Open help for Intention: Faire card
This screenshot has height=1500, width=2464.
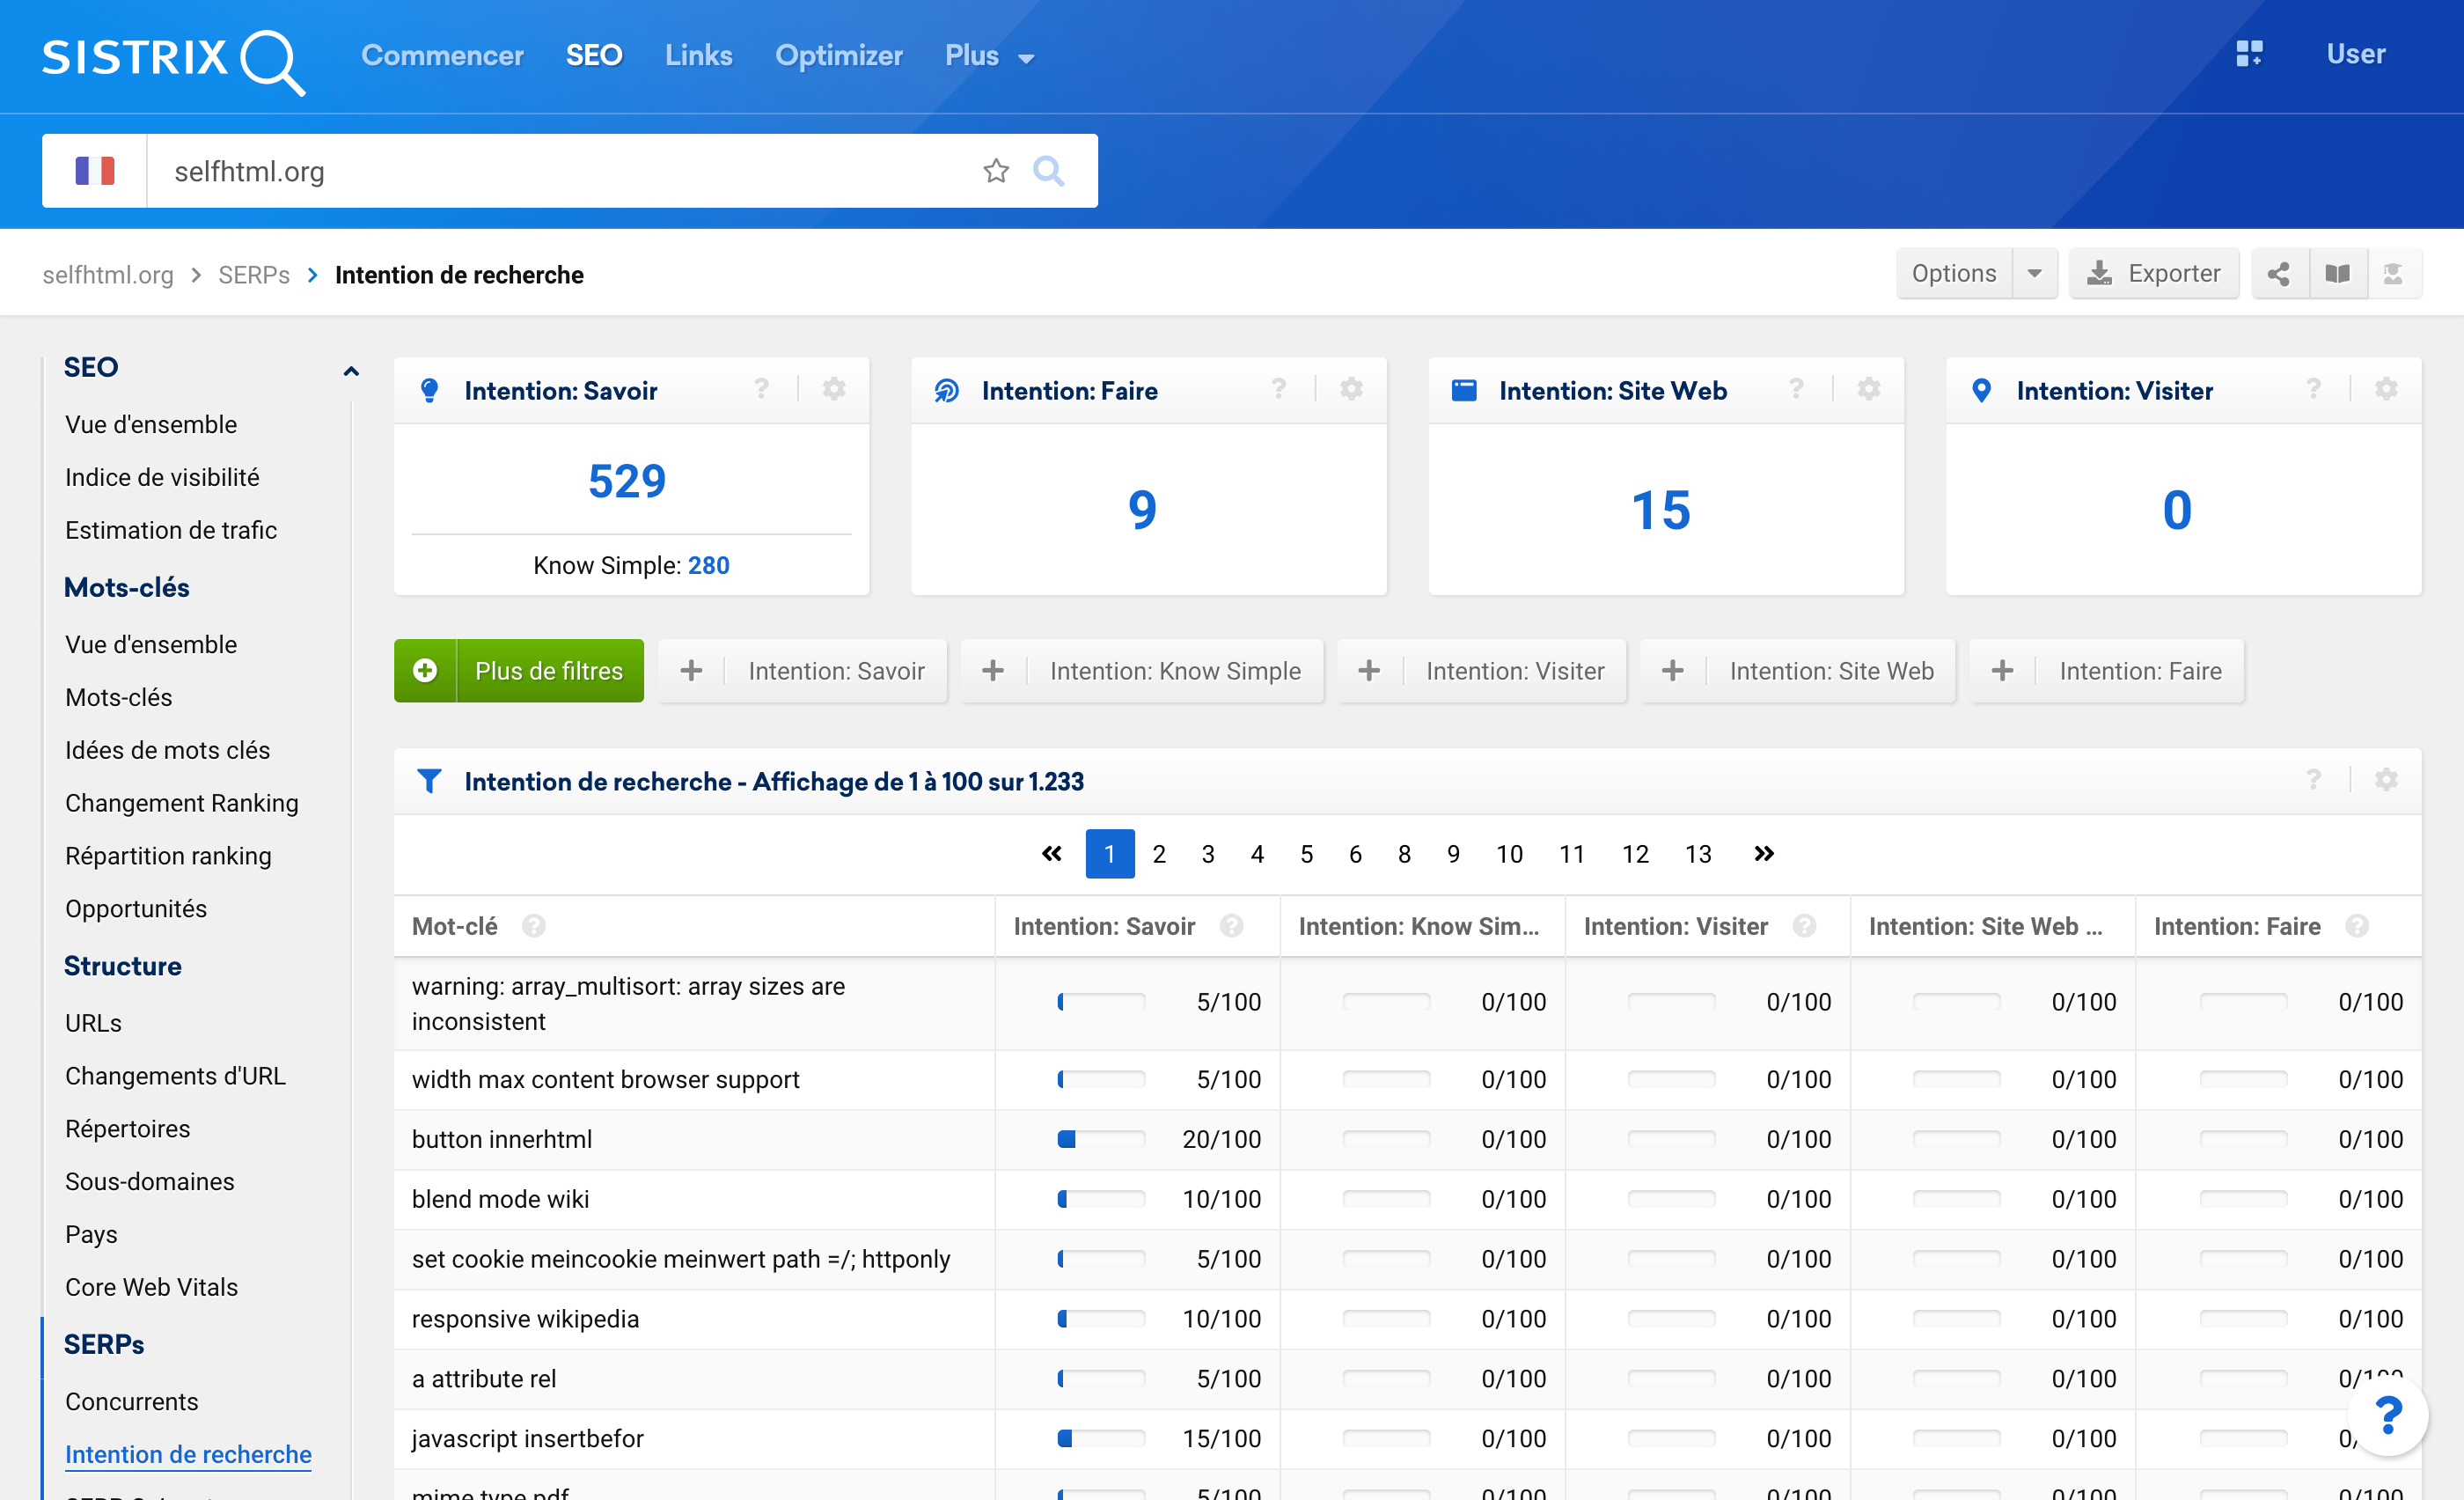coord(1279,389)
